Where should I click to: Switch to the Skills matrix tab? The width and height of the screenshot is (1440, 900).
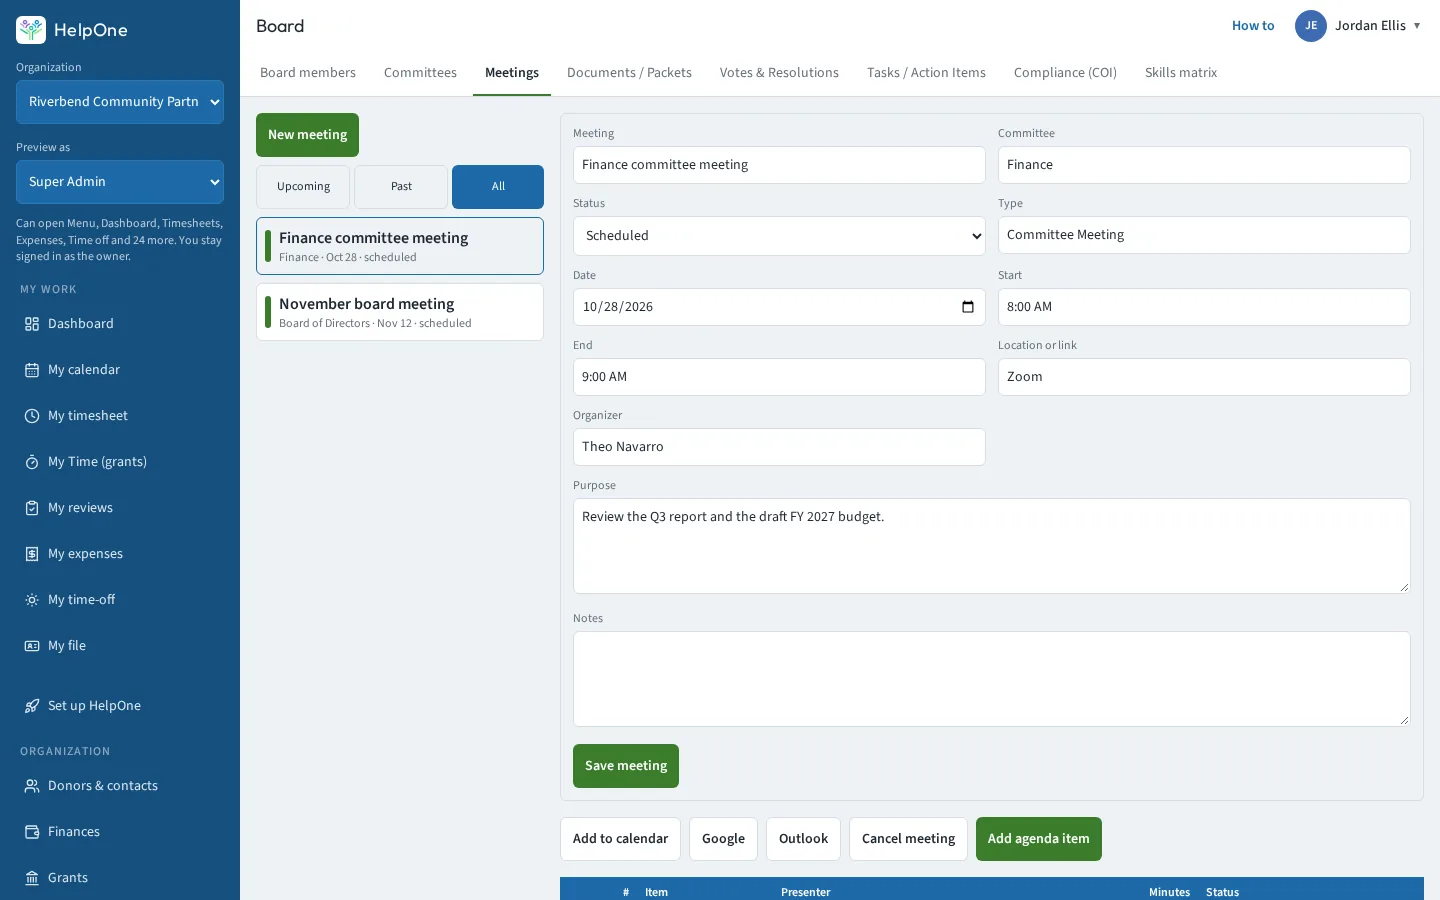pos(1181,73)
